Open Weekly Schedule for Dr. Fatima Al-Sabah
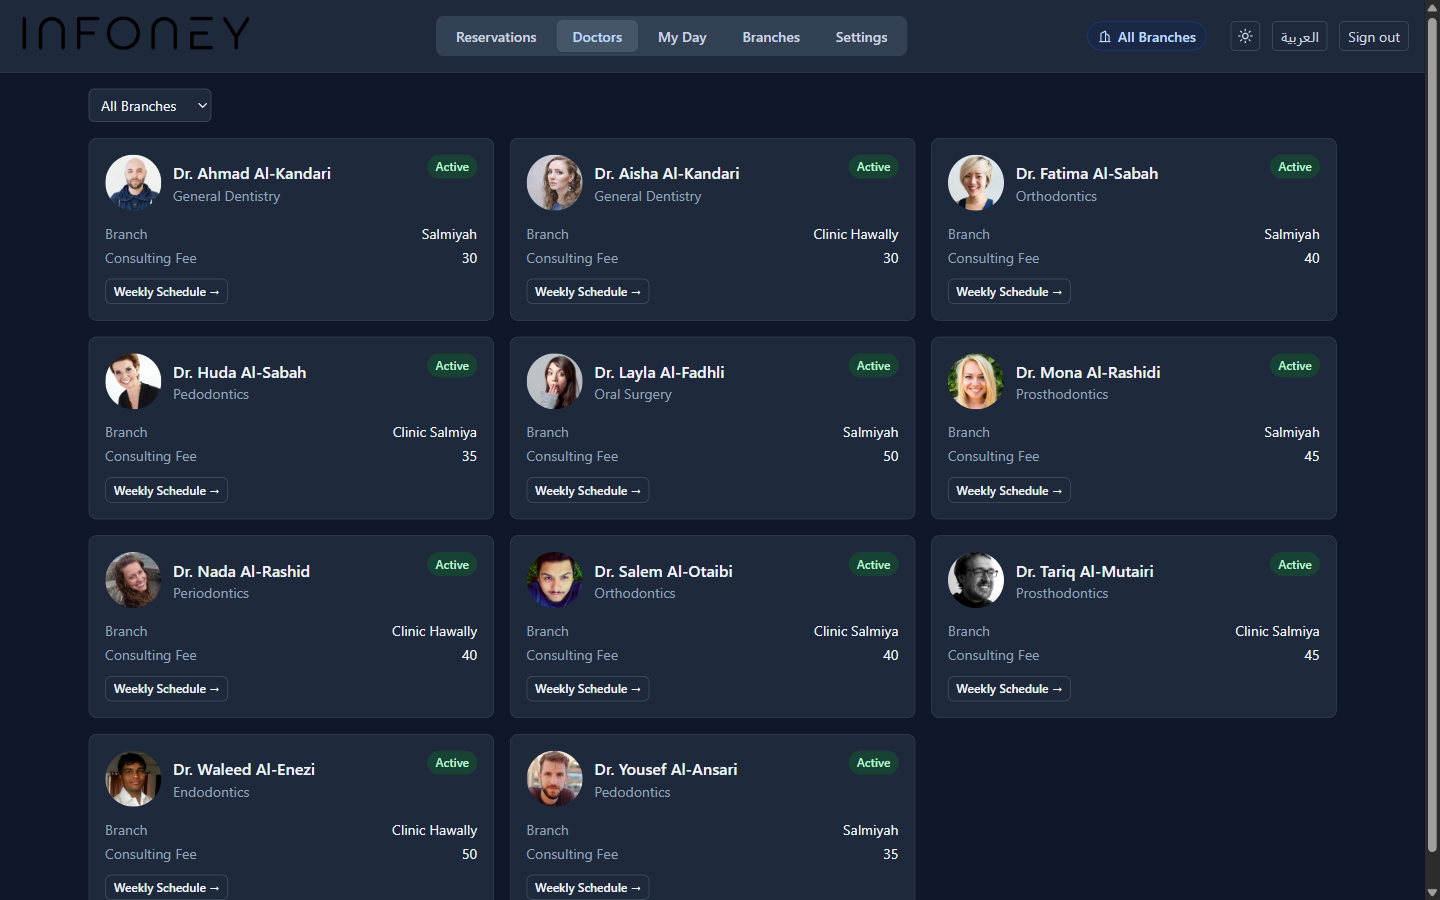 [x=1009, y=292]
